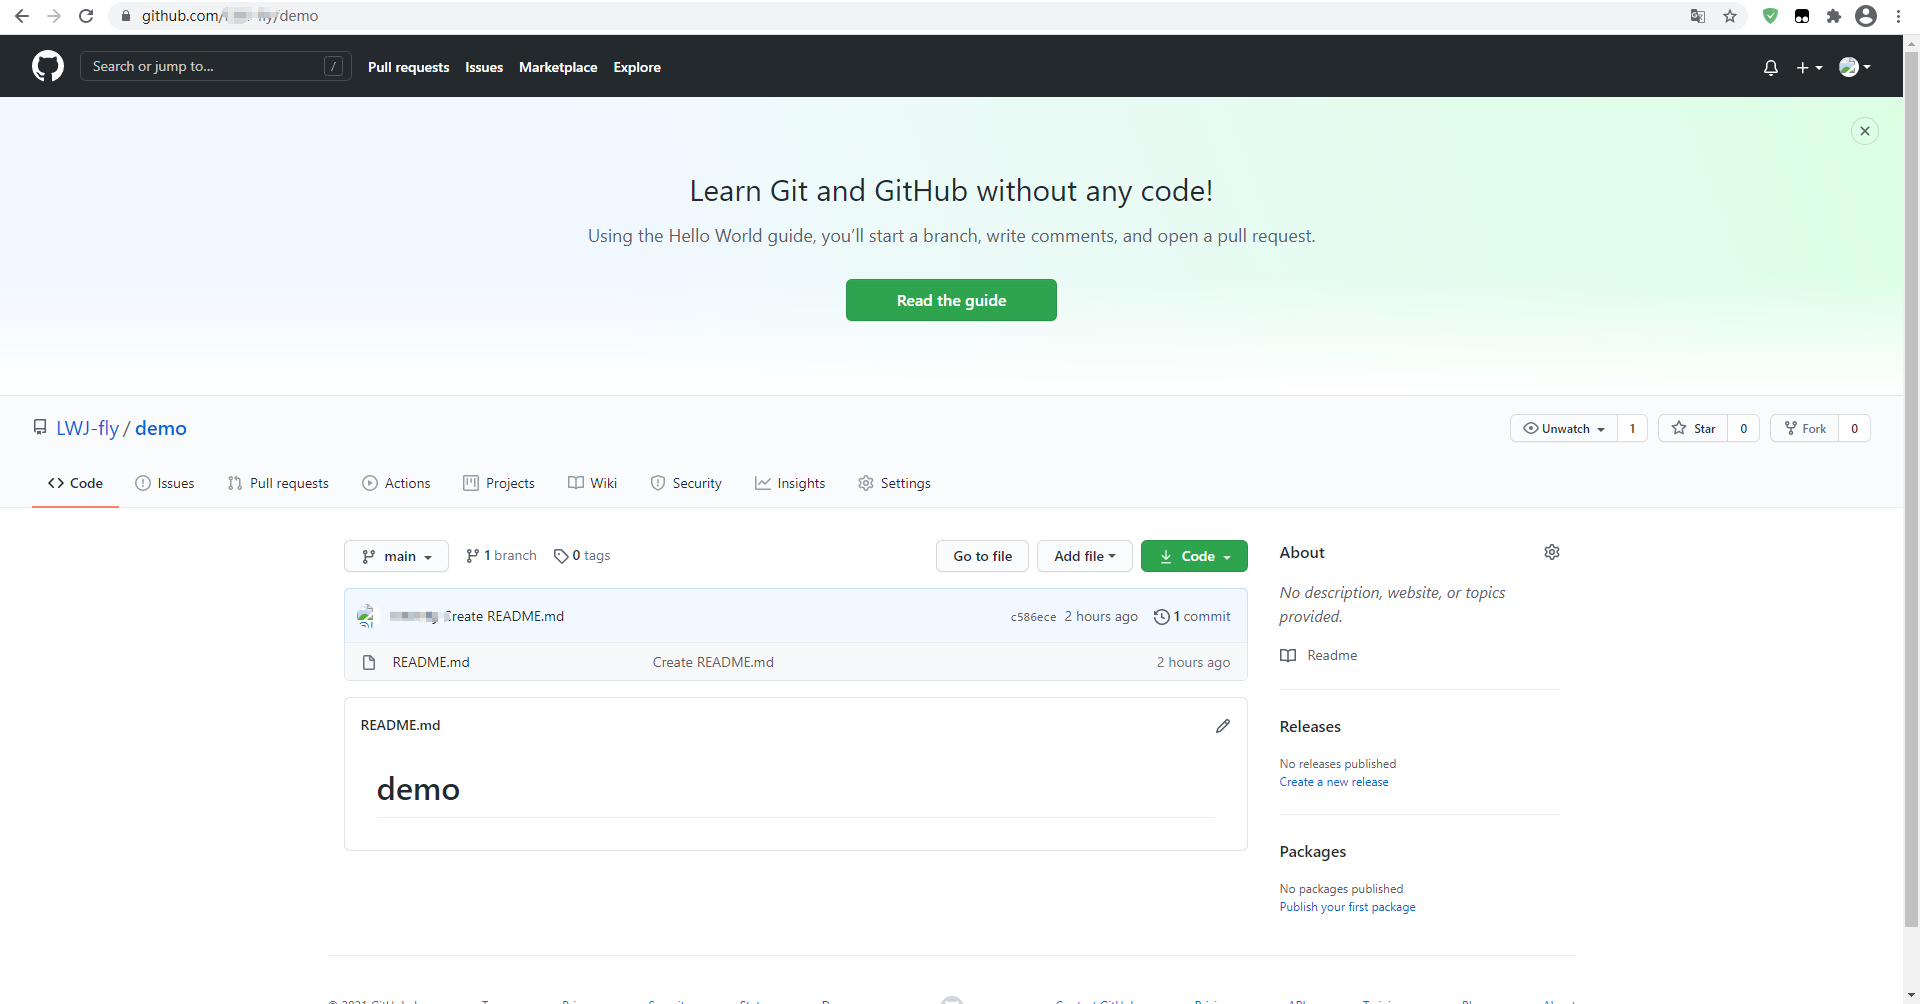
Task: Click the Releases heading
Action: pos(1310,727)
